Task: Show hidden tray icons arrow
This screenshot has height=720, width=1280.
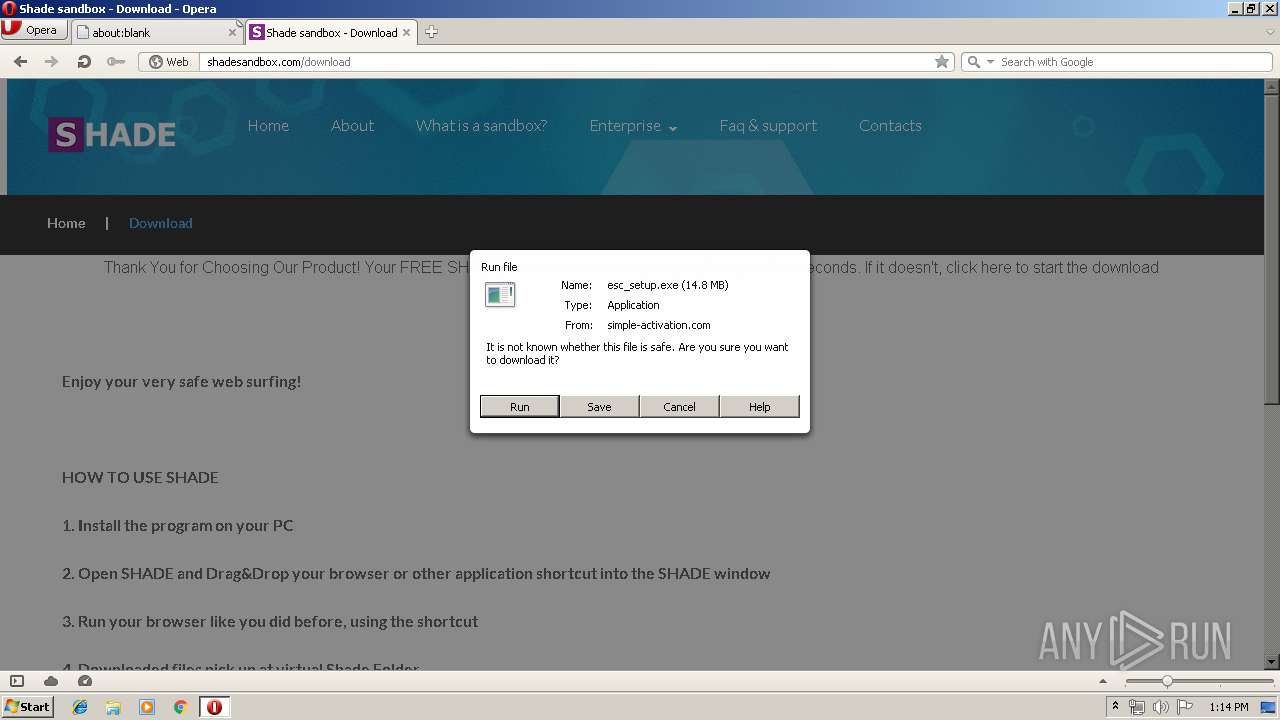Action: 1115,707
